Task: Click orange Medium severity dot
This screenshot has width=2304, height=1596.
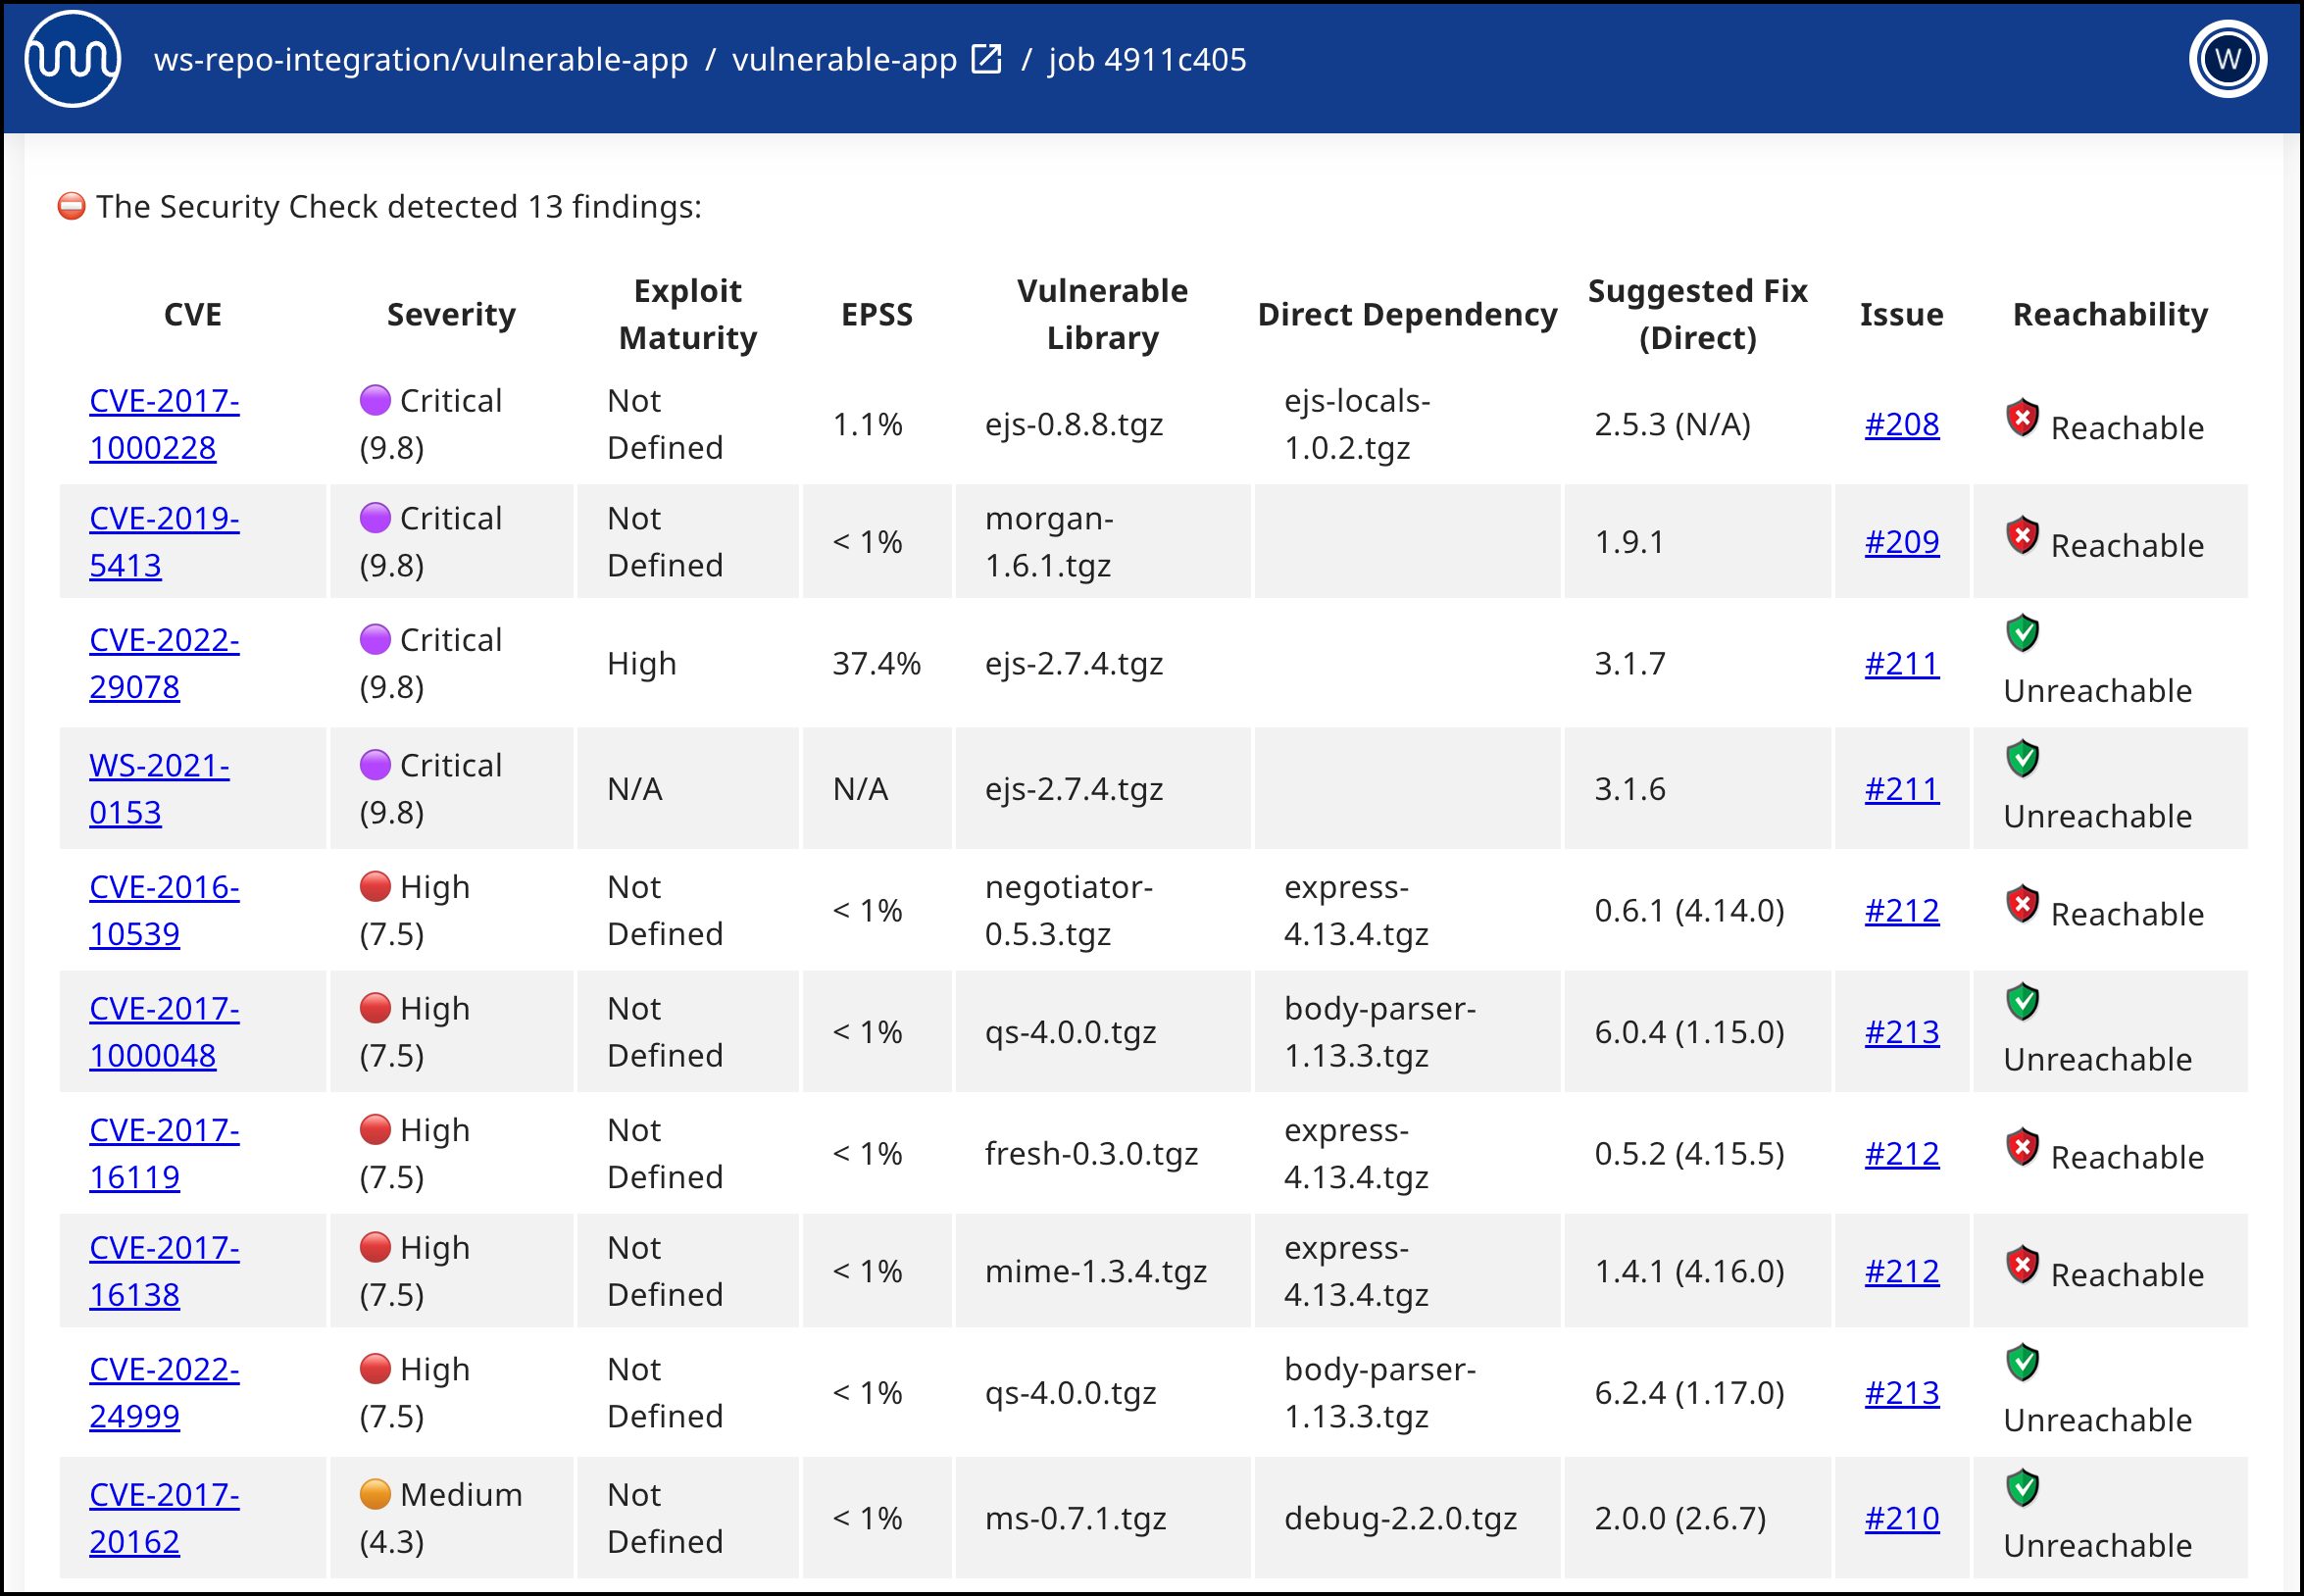Action: (375, 1494)
